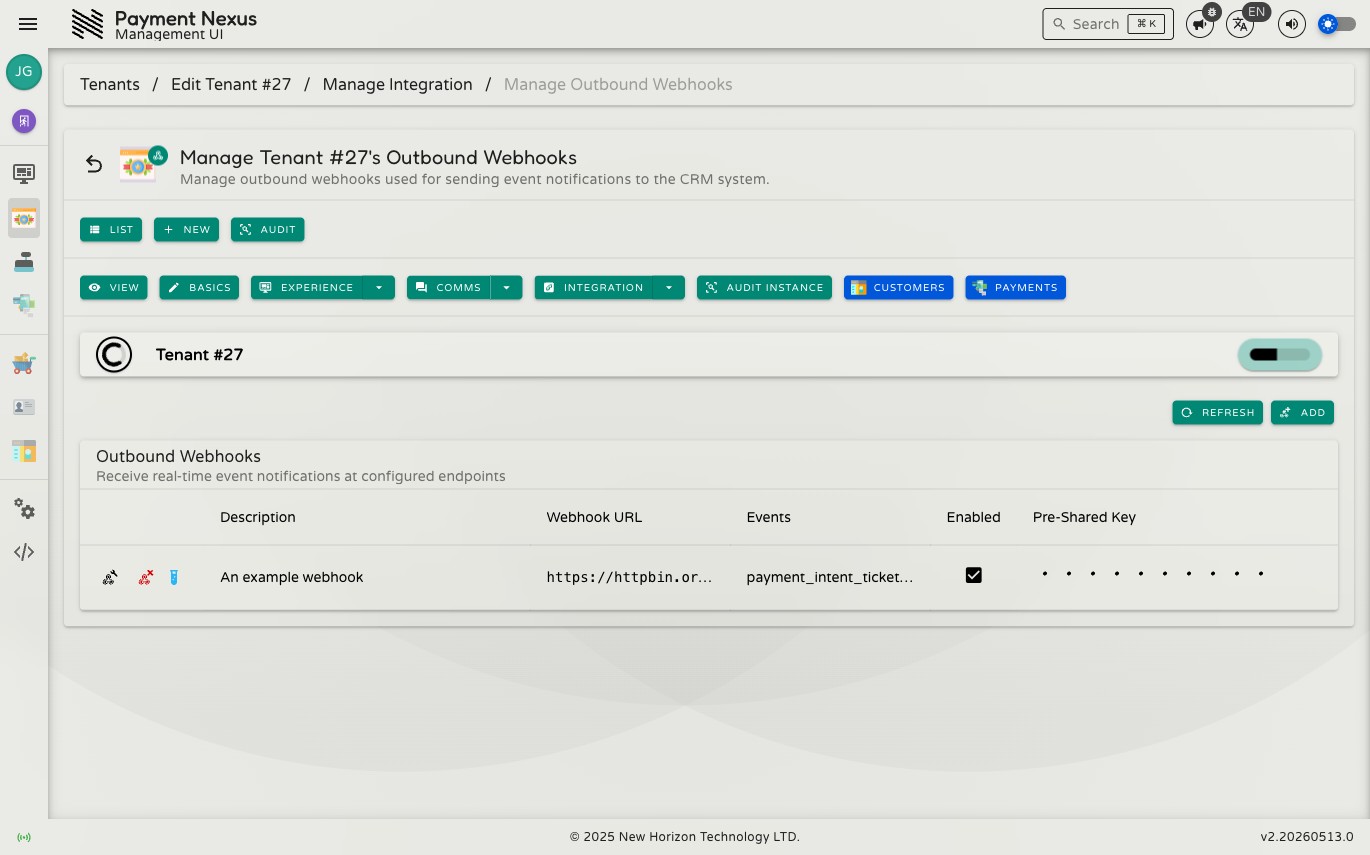Open the ID card sidebar icon

pos(24,407)
